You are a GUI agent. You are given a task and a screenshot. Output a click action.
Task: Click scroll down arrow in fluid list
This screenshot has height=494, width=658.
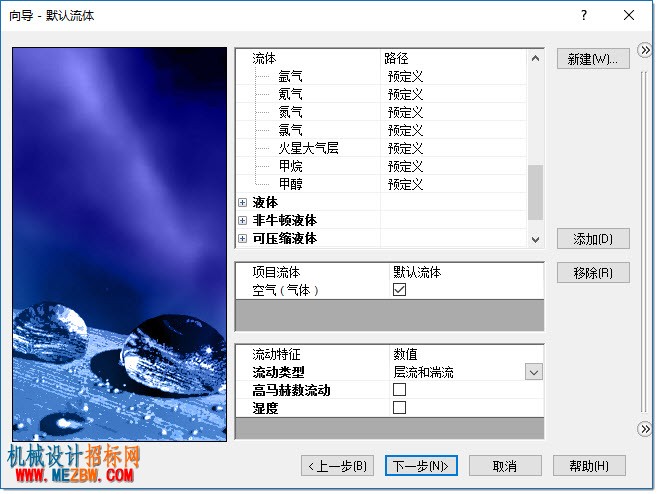[x=535, y=240]
